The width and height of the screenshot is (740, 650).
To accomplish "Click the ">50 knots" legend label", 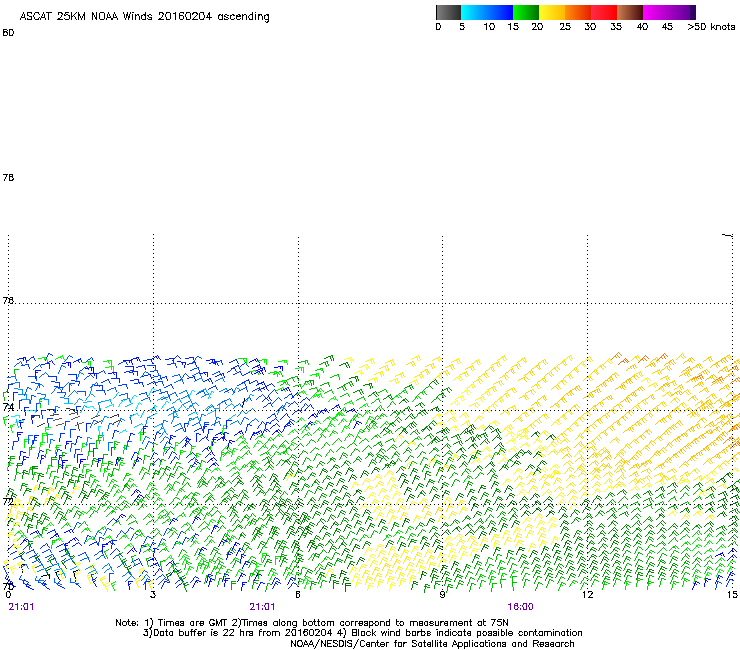I will point(711,27).
